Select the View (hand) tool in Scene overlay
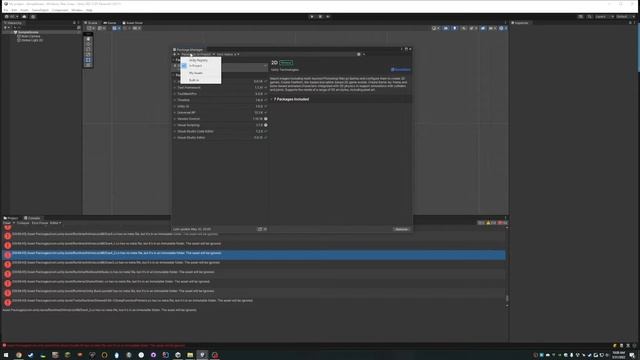The width and height of the screenshot is (640, 360). (x=88, y=39)
